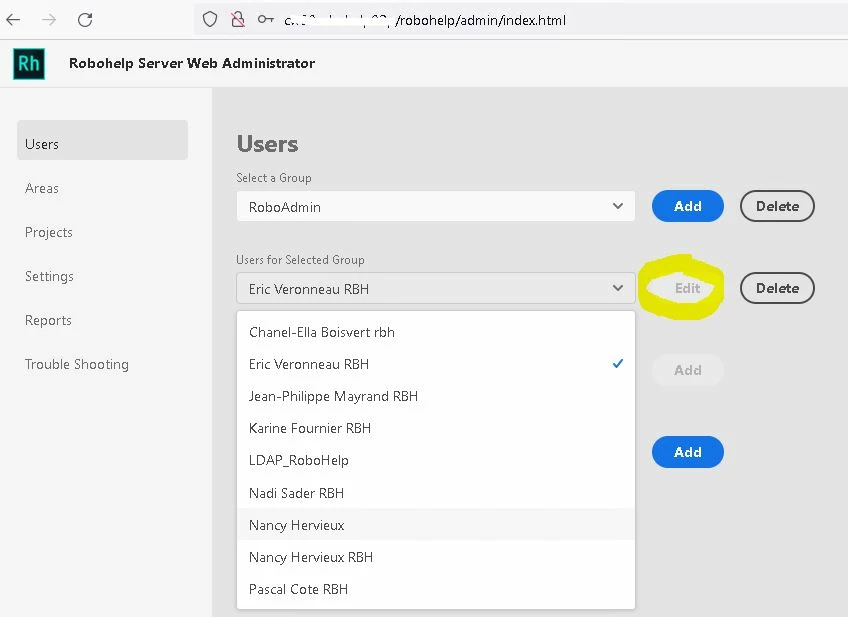Select Pascal Cote RBH from list
Image resolution: width=848 pixels, height=617 pixels.
436,589
